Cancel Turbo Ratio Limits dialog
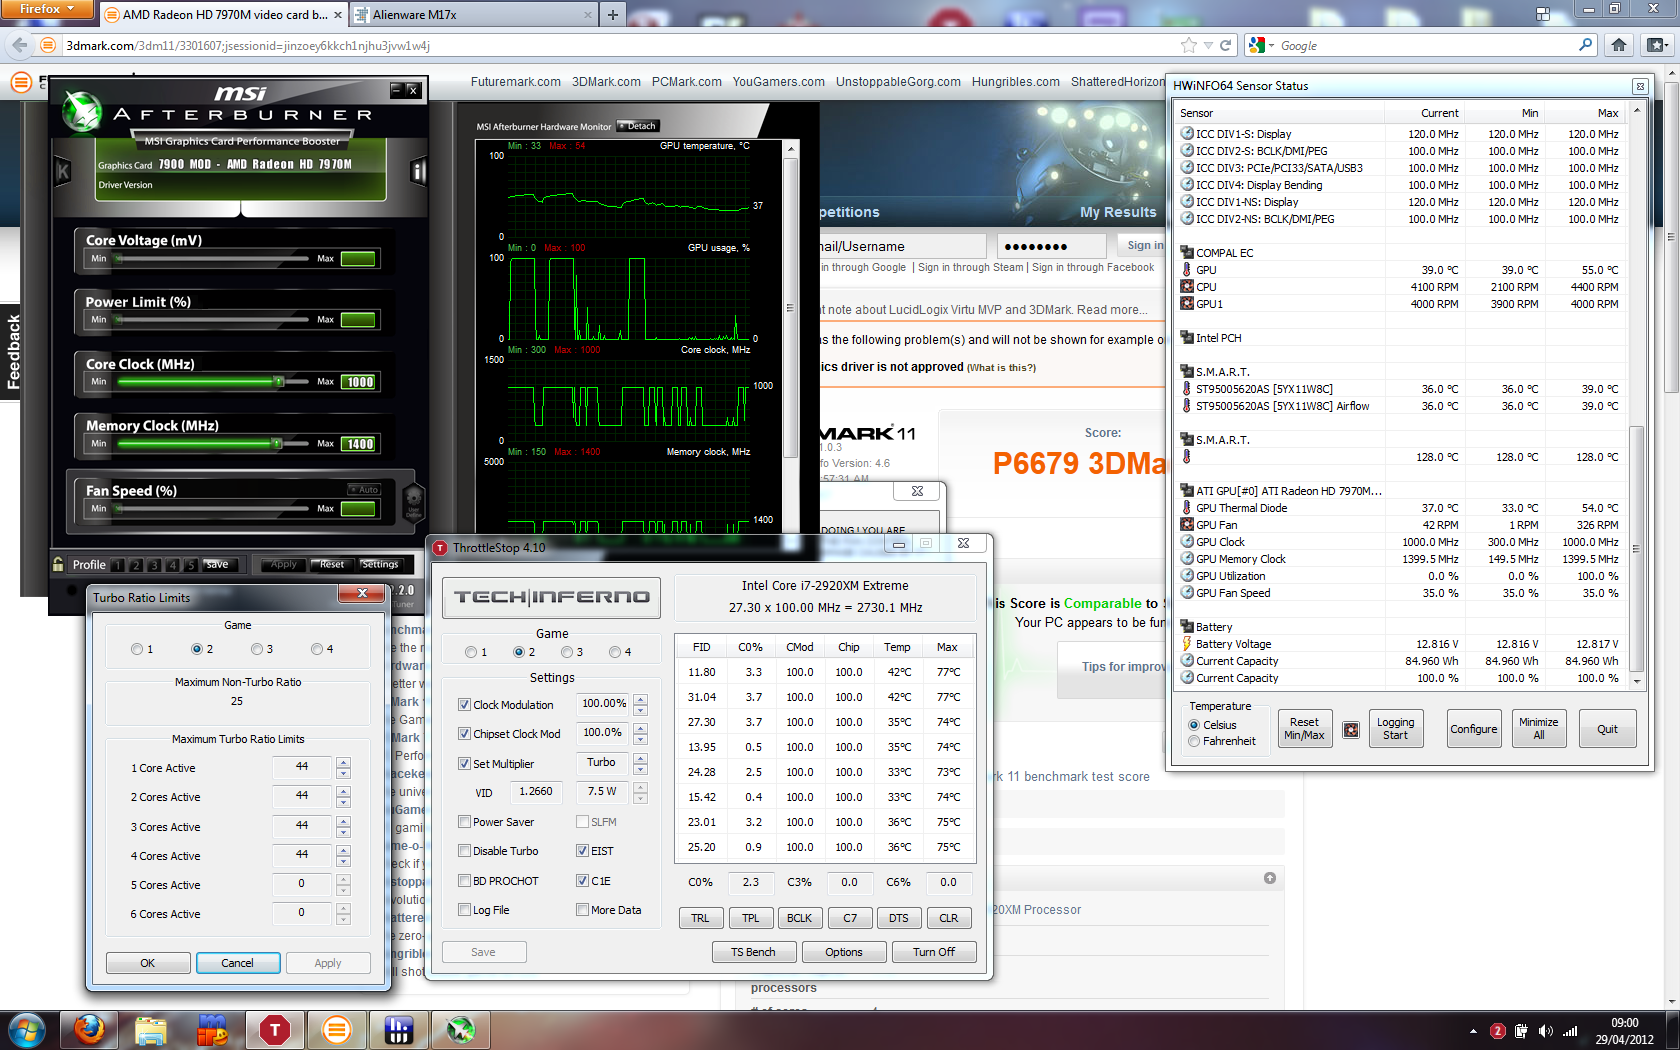The image size is (1680, 1050). [x=237, y=963]
